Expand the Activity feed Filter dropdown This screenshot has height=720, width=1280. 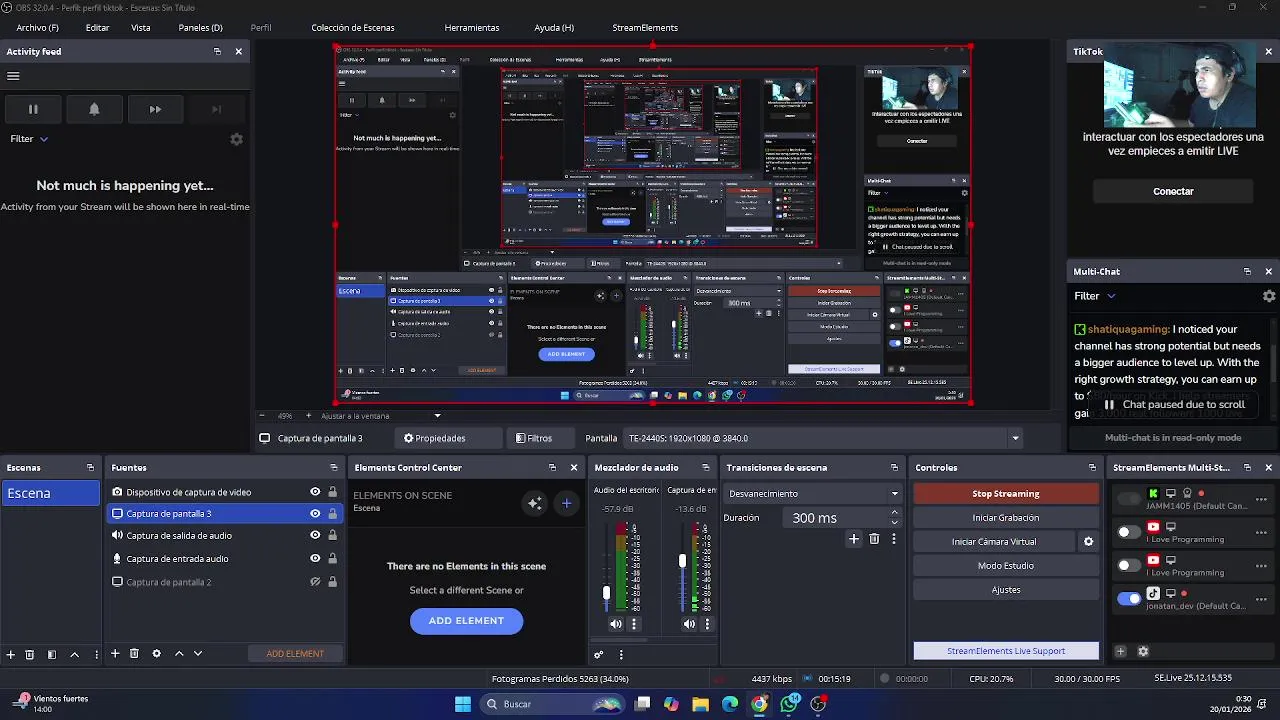click(29, 139)
